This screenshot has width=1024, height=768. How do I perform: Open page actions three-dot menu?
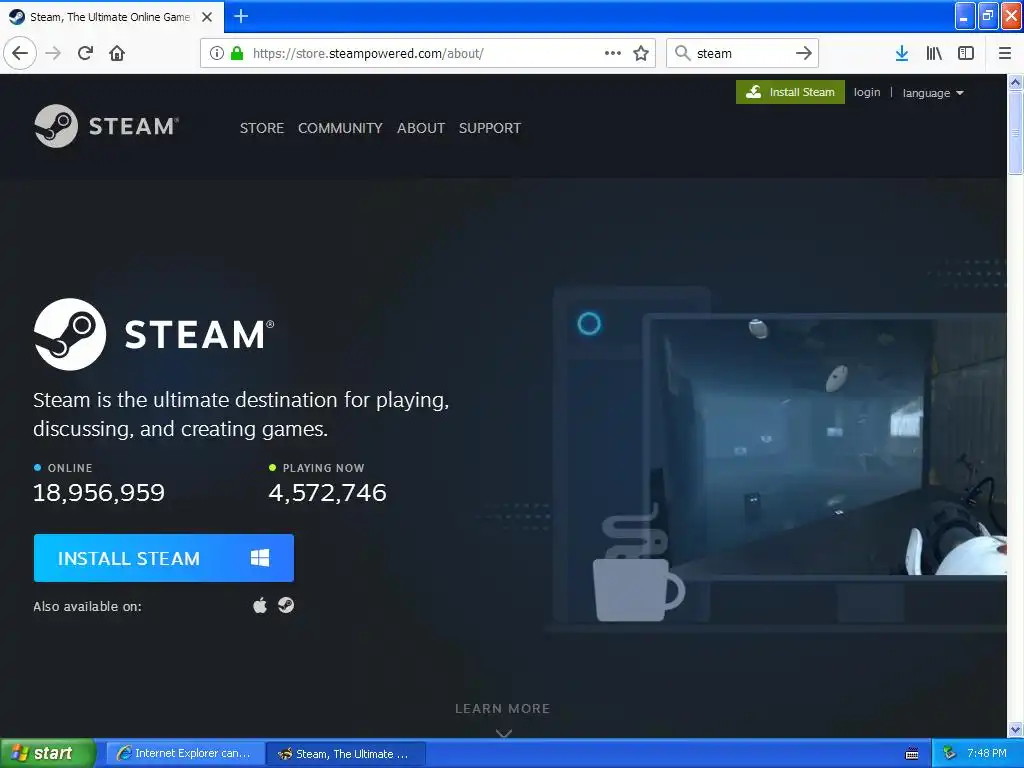[613, 53]
